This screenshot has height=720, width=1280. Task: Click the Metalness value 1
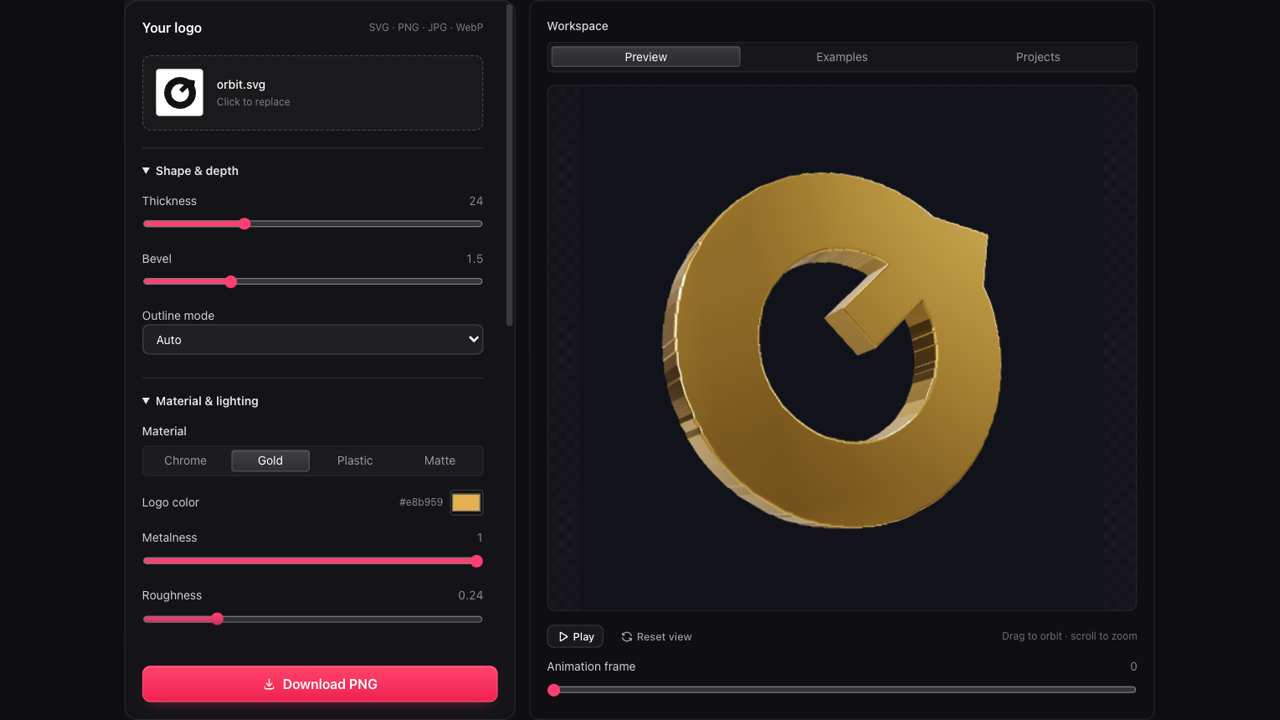point(480,538)
